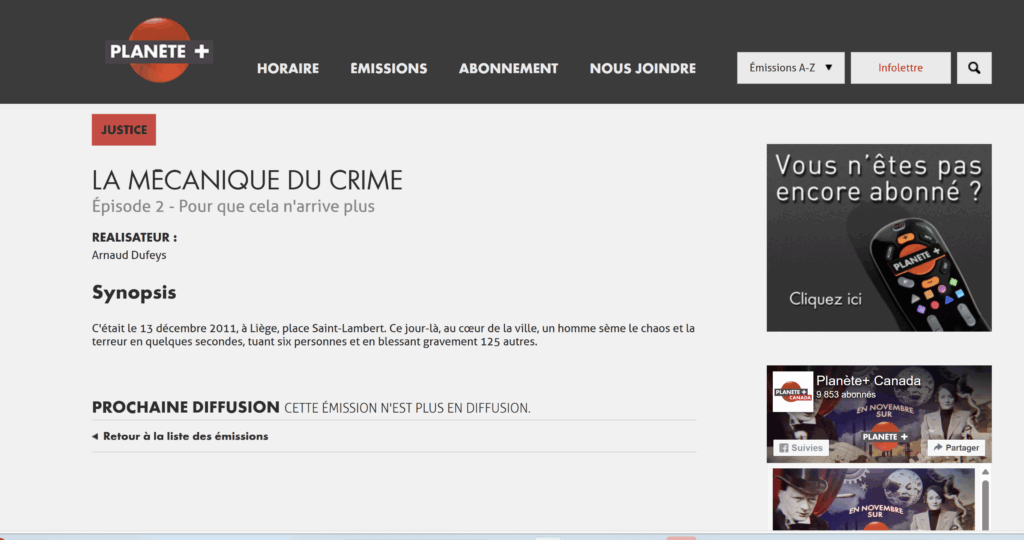Viewport: 1024px width, 540px height.
Task: Click the red JUSTICE category tag
Action: (124, 130)
